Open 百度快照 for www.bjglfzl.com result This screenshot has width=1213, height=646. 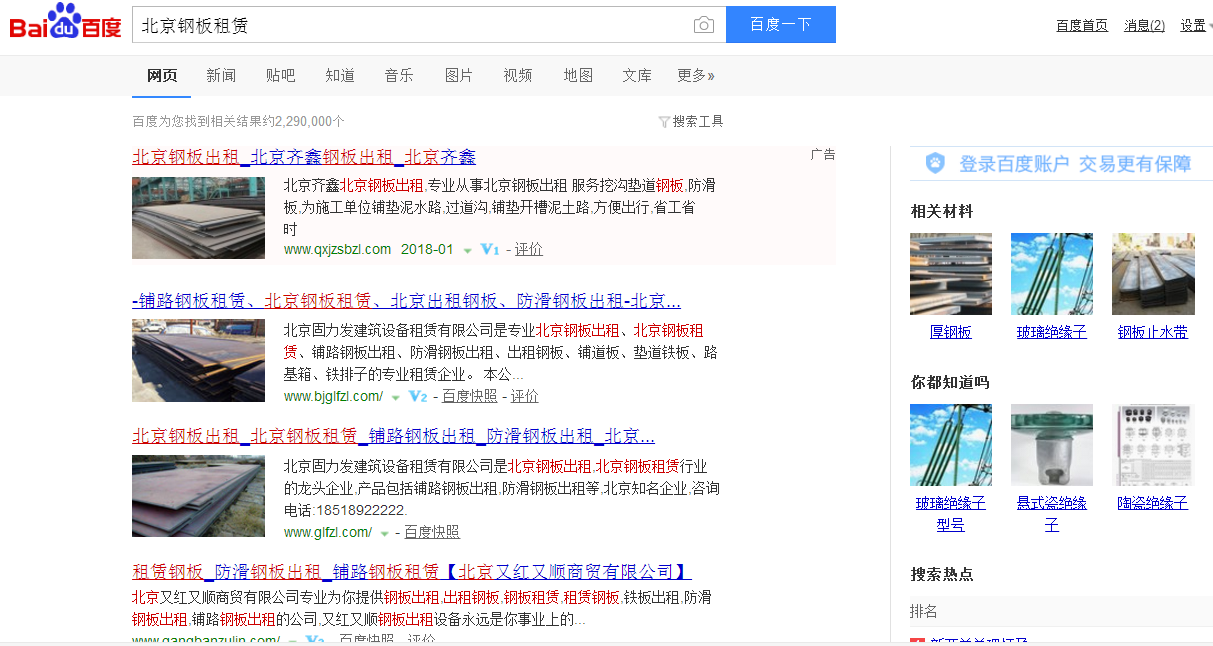point(469,396)
